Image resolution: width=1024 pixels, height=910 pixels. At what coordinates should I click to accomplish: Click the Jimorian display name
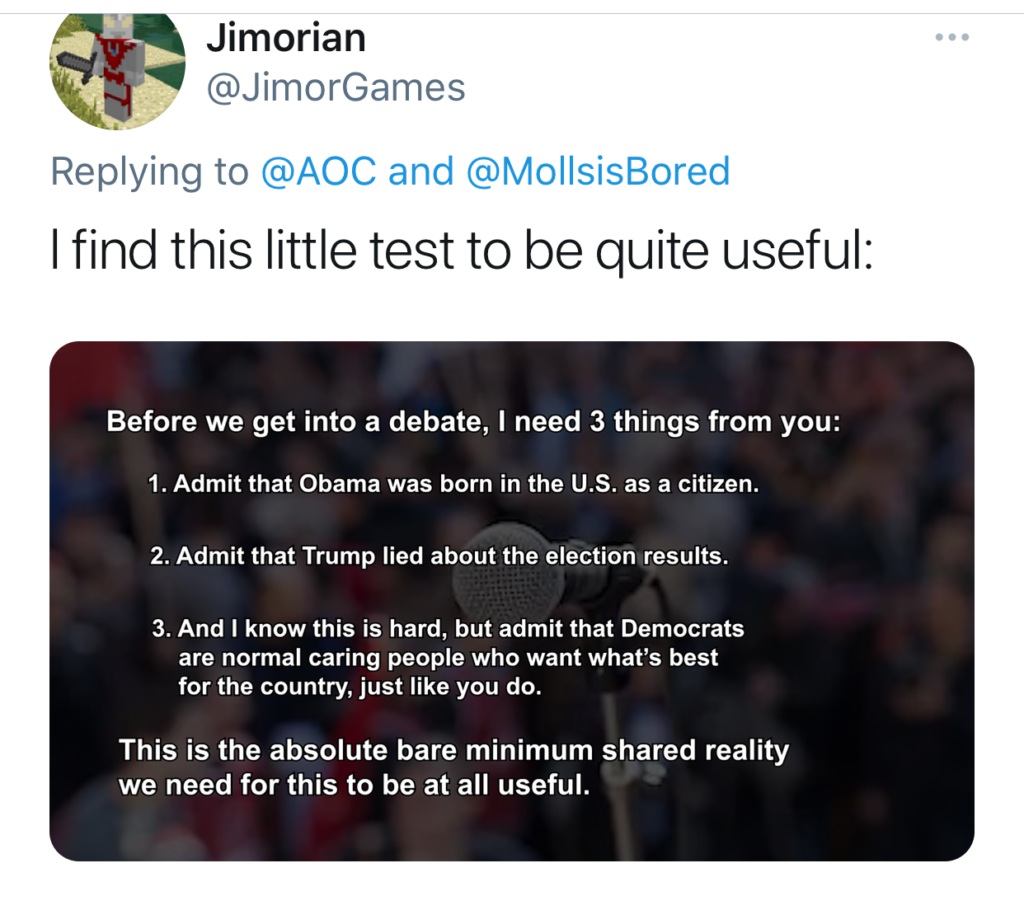[x=286, y=38]
